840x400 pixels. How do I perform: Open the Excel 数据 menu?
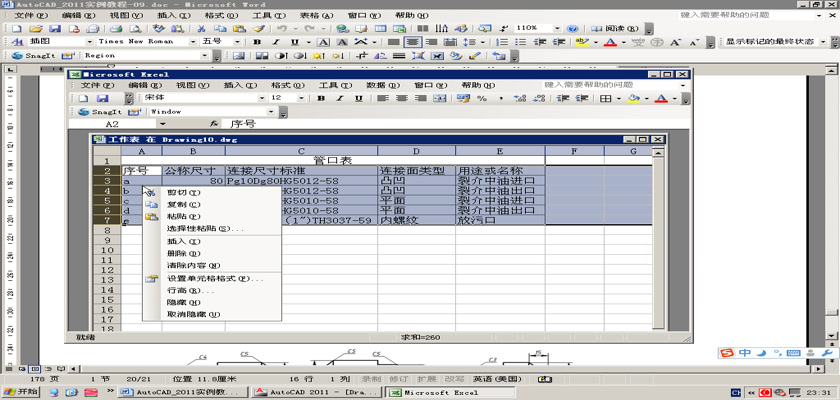coord(383,85)
